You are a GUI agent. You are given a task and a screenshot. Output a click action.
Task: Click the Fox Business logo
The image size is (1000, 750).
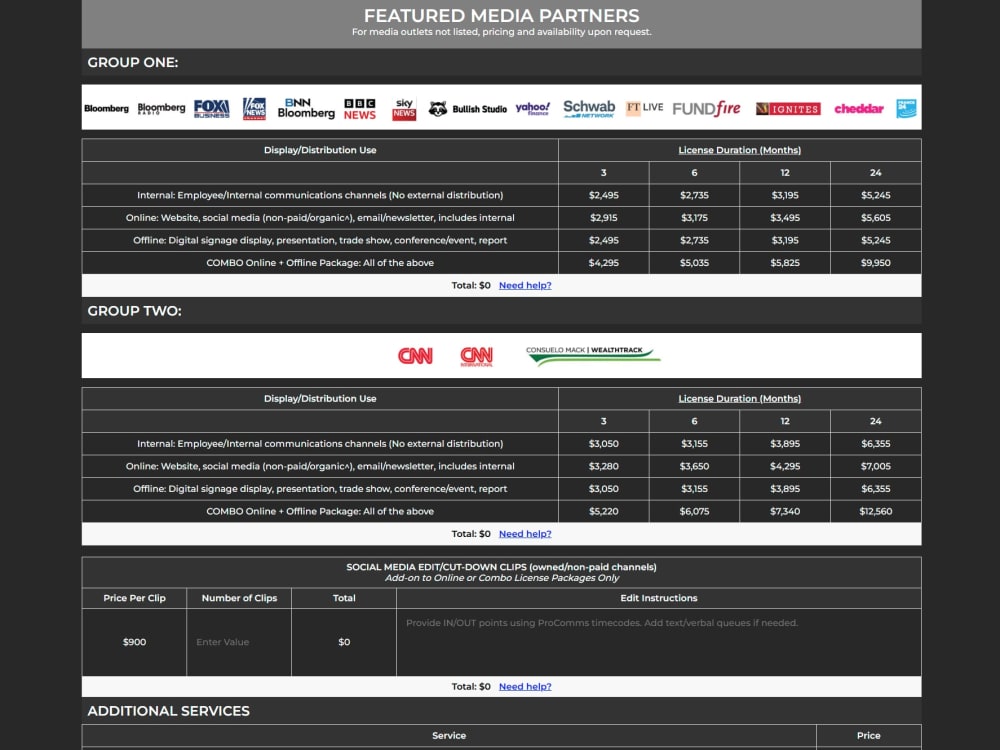tap(212, 108)
